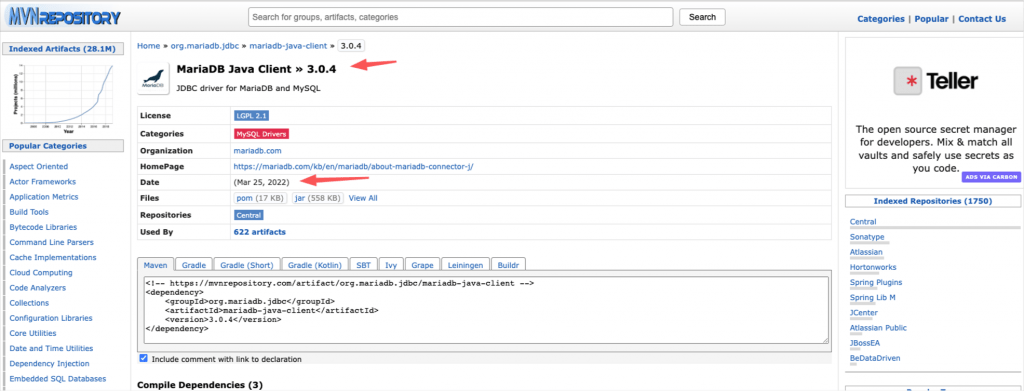This screenshot has height=391, width=1024.
Task: Open Popular in top navigation
Action: click(931, 19)
